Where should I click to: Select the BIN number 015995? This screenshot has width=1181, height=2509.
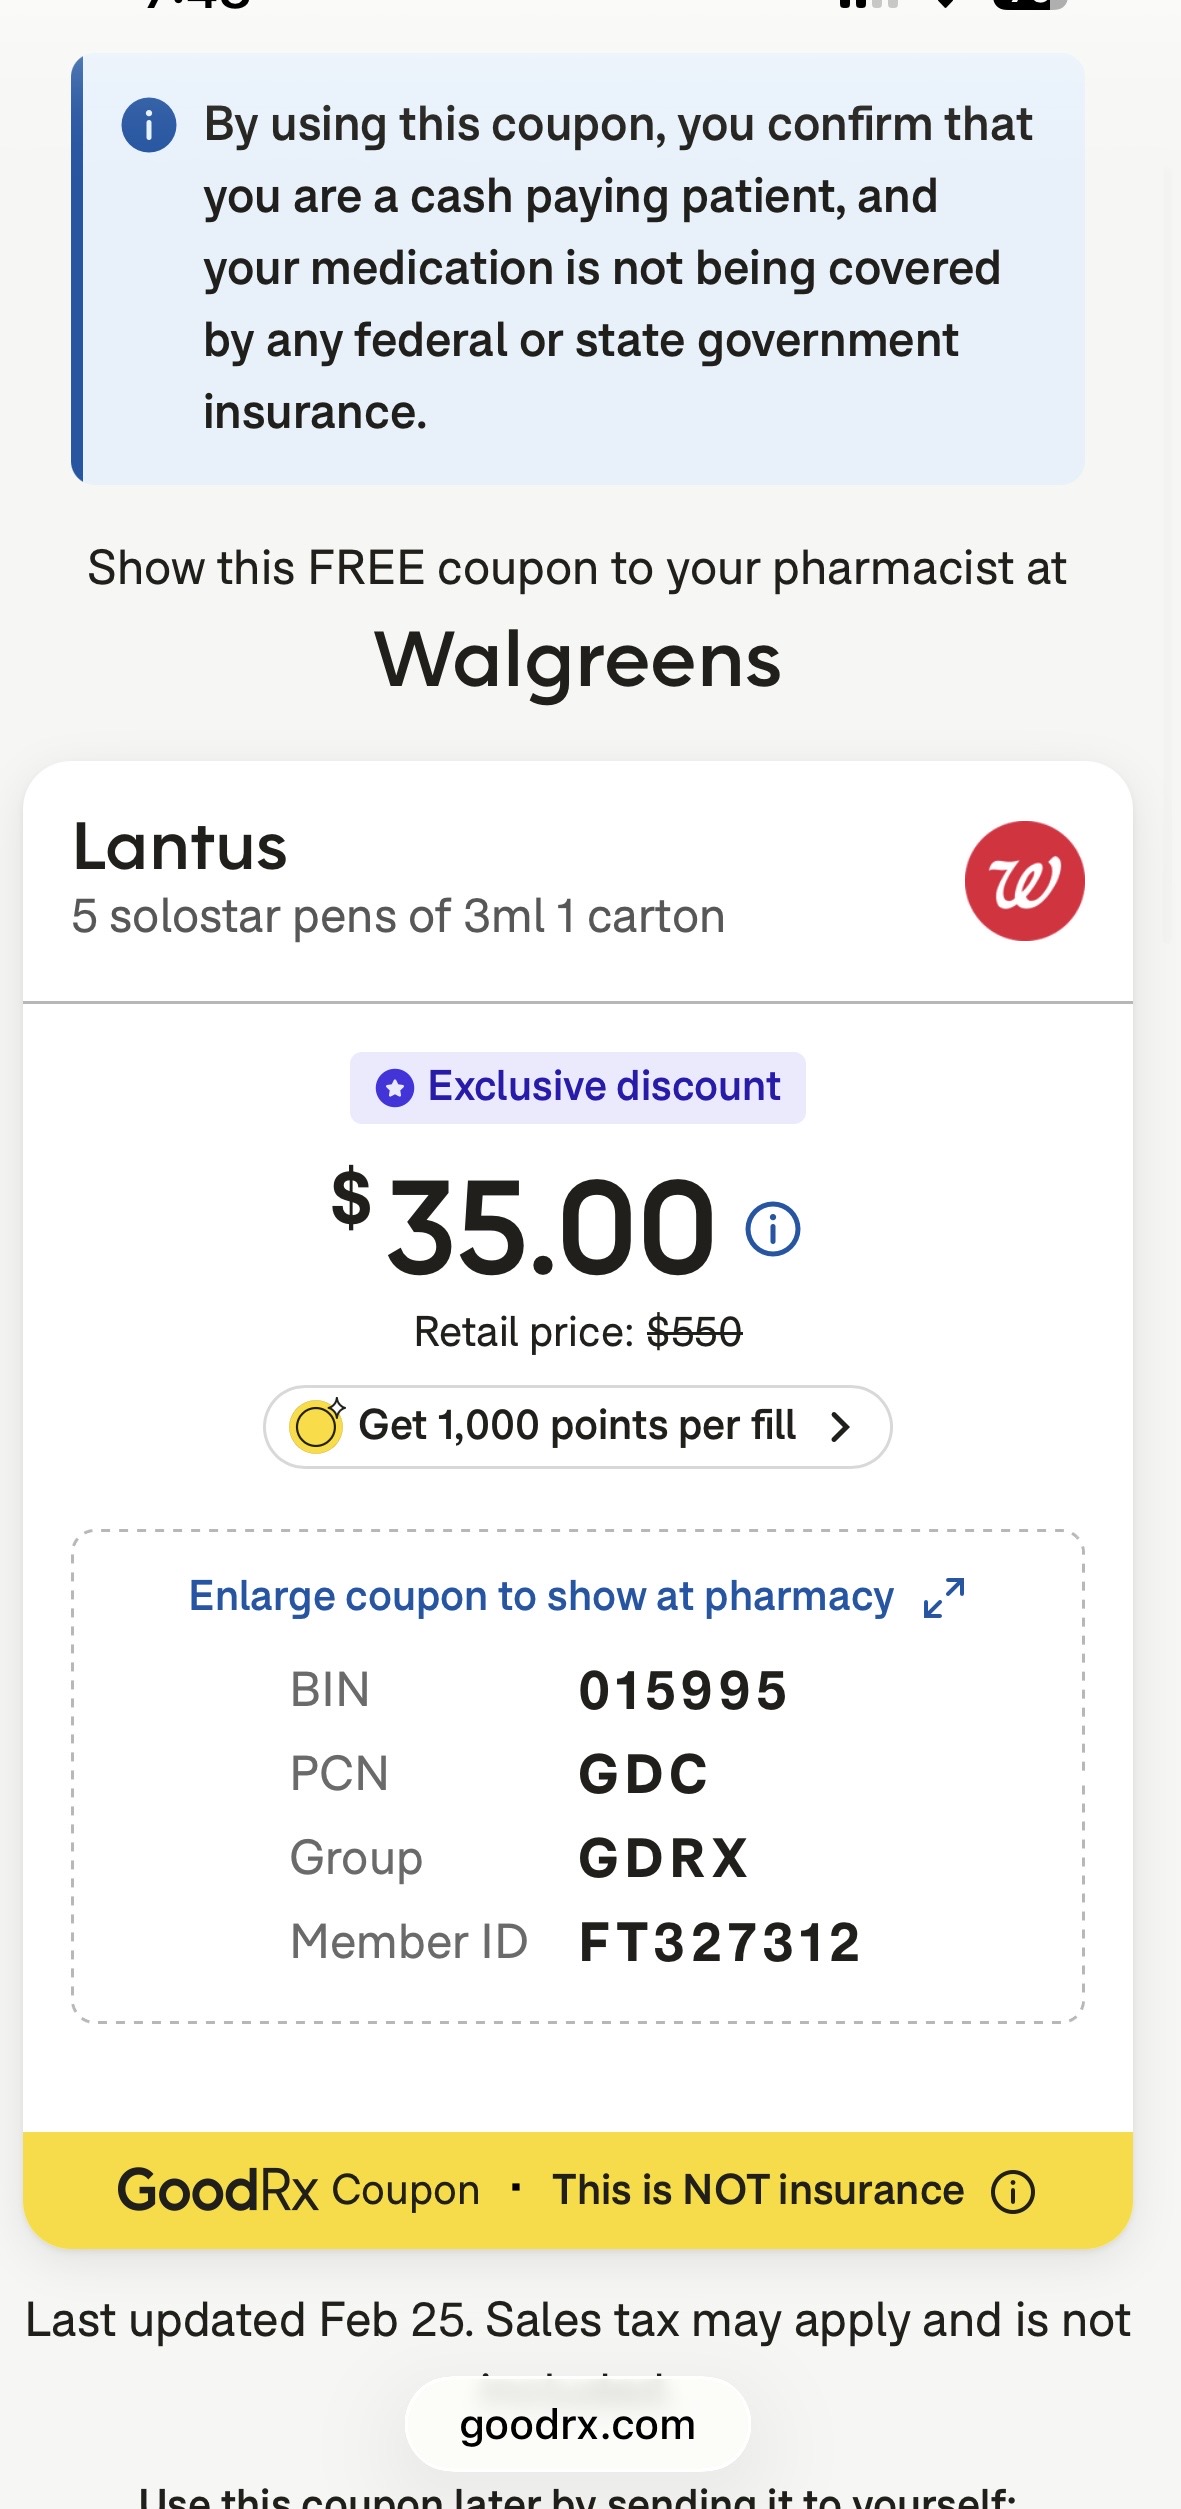(x=683, y=1691)
